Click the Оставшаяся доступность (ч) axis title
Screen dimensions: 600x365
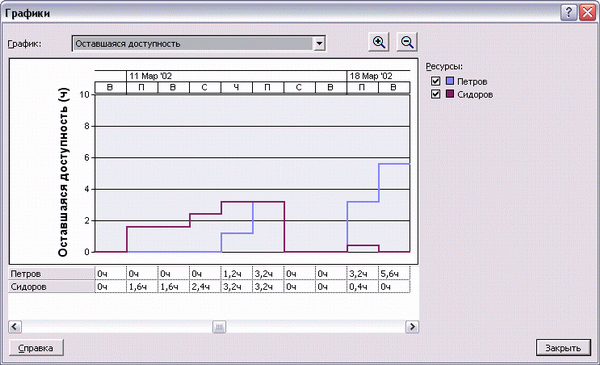click(x=63, y=172)
